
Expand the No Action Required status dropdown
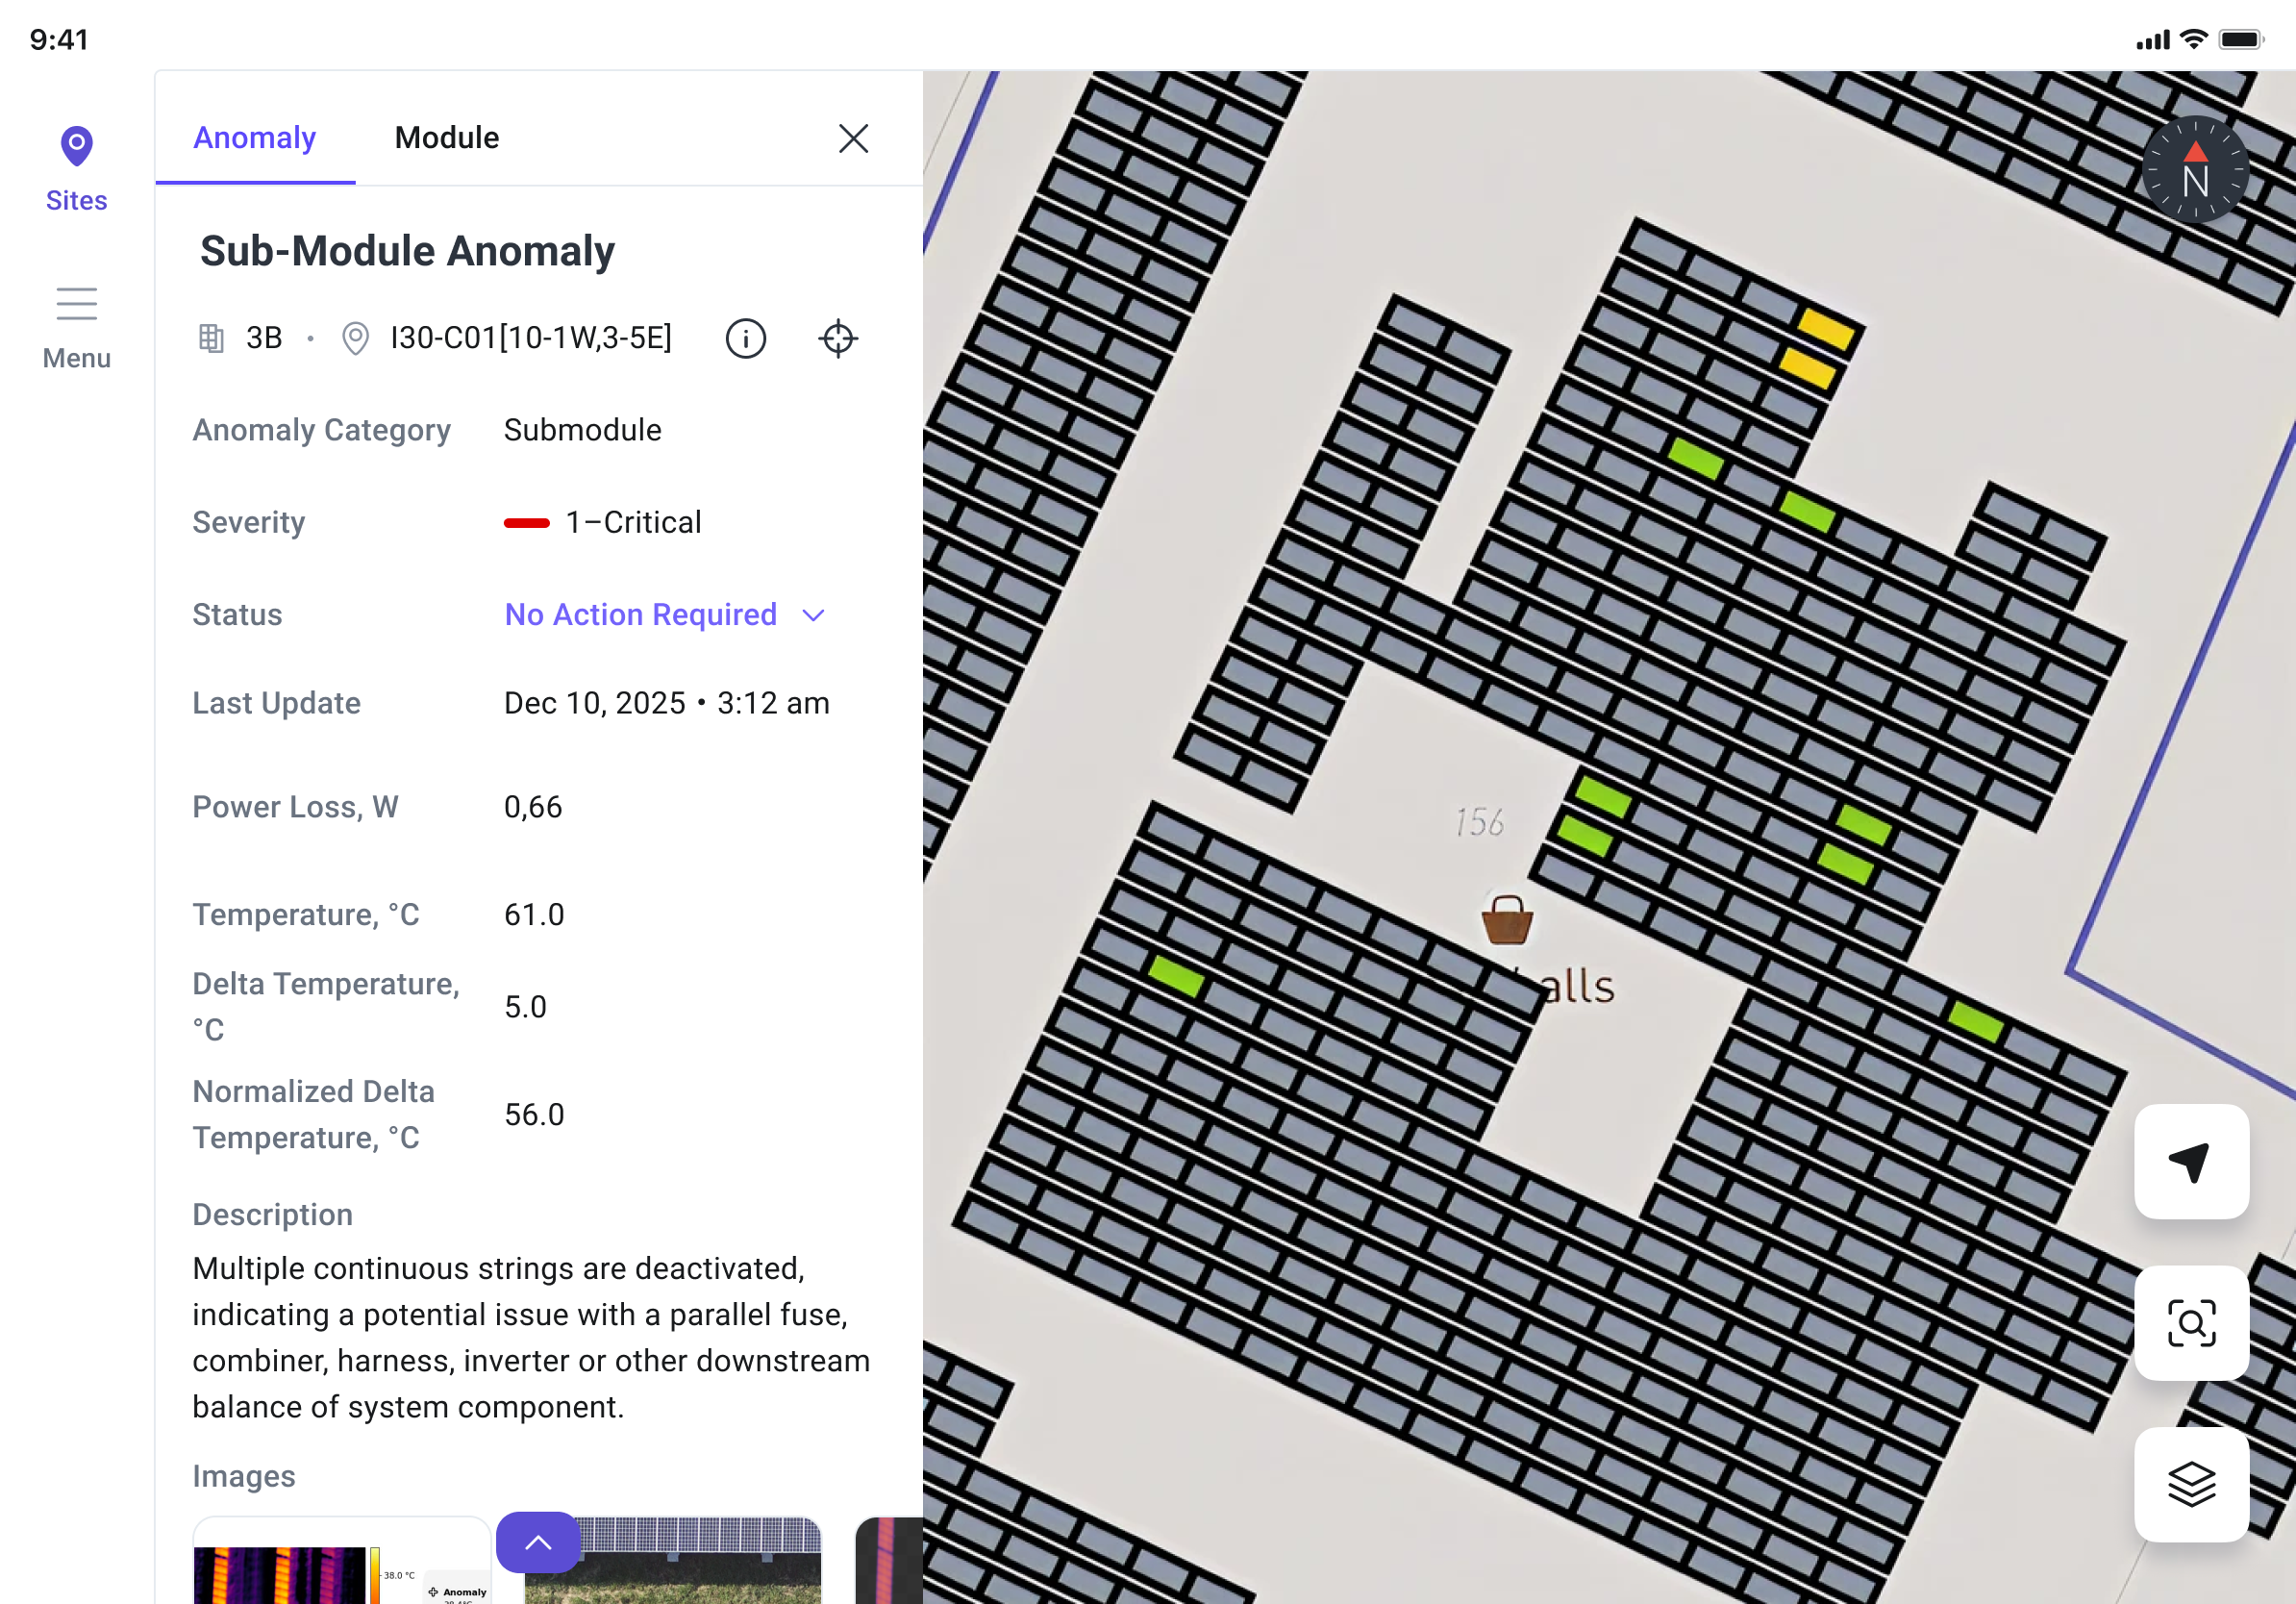(x=665, y=614)
